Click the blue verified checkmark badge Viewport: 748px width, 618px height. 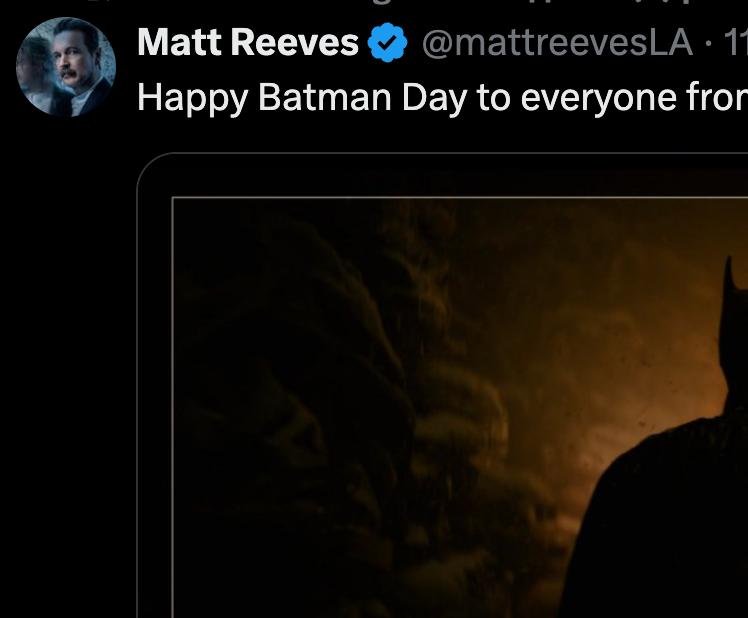(387, 42)
